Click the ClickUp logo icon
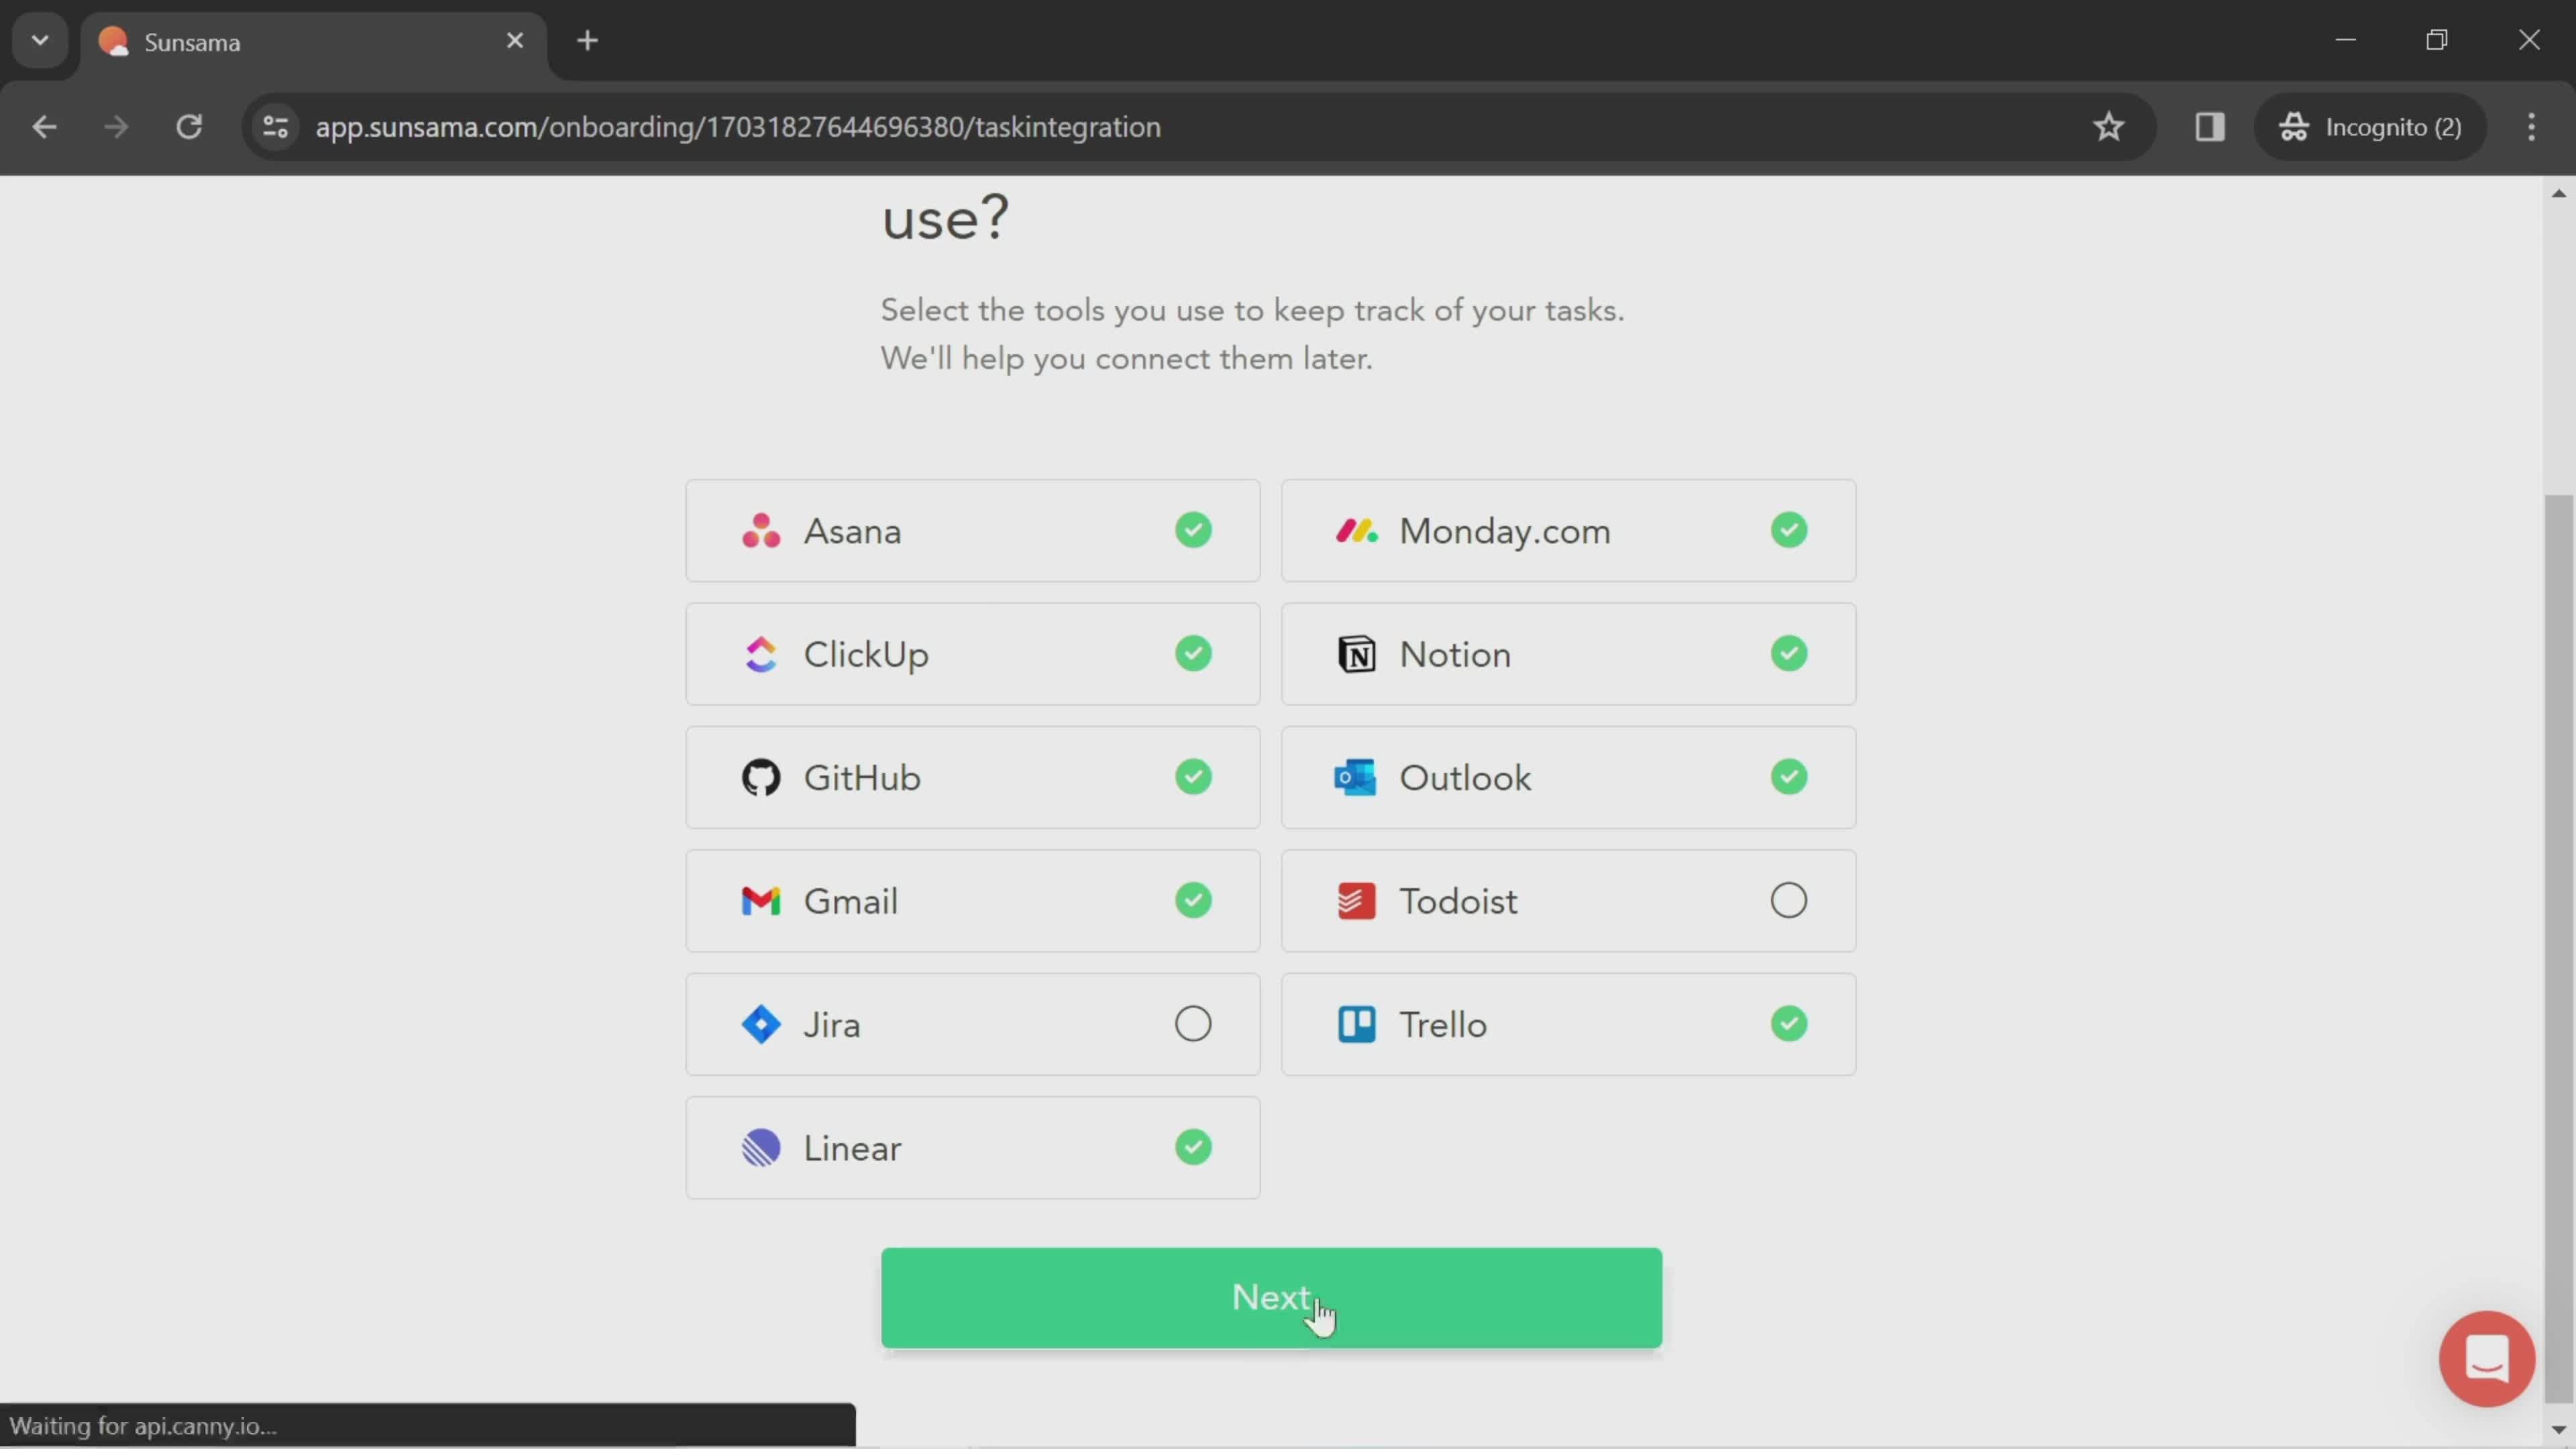 (x=761, y=655)
